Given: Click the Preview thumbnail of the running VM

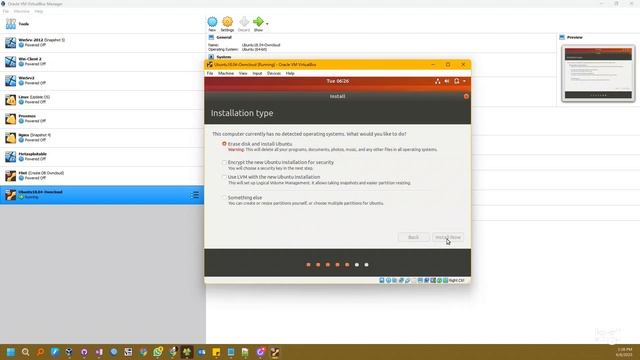Looking at the screenshot, I should click(598, 73).
